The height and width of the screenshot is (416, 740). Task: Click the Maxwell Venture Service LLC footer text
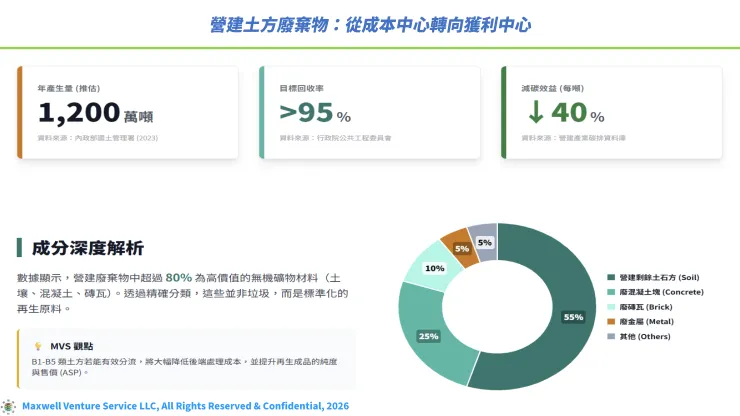click(185, 406)
